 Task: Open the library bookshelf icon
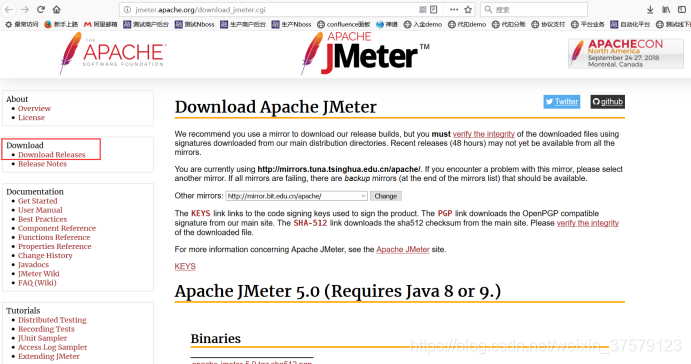pyautogui.click(x=666, y=10)
